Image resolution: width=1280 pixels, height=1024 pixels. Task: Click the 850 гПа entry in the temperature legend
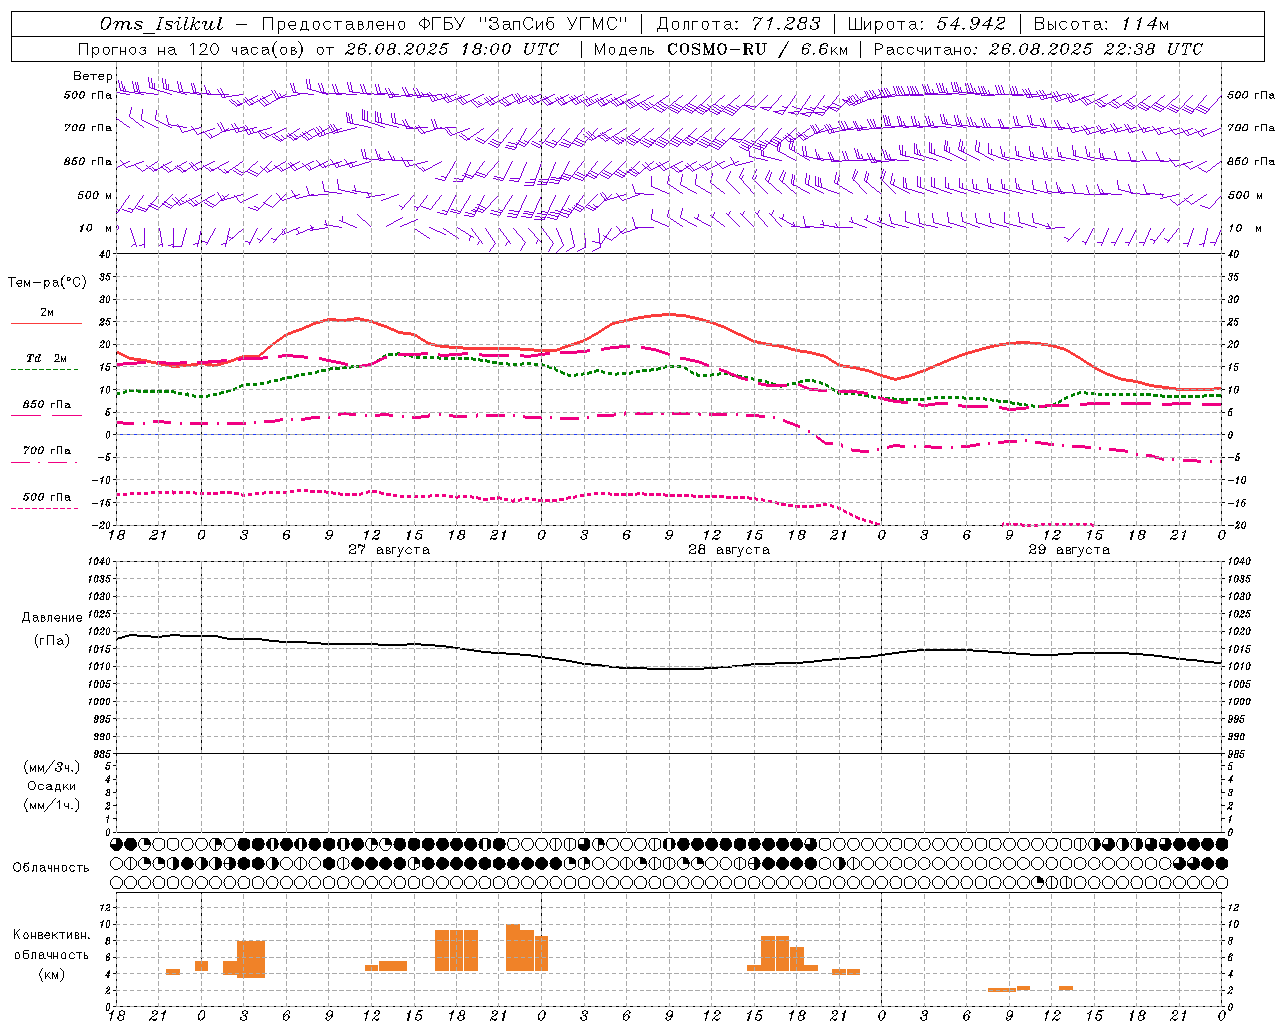tap(47, 405)
